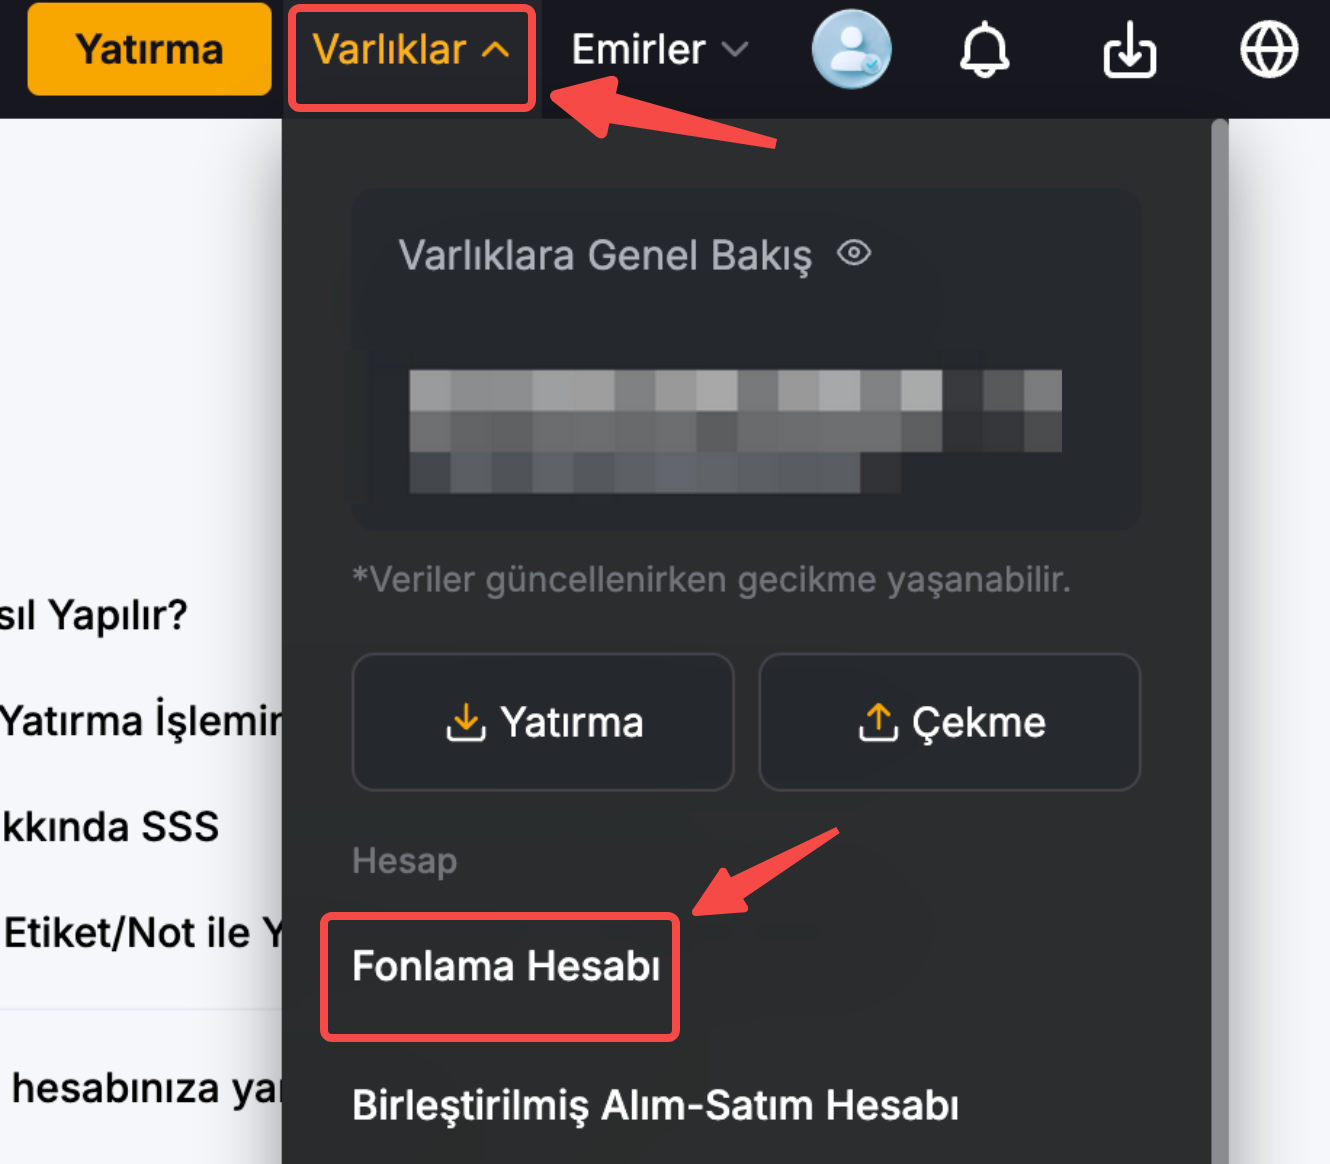Screen dimensions: 1330x1164
Task: Open the Varlıklara Genel Bakış heading
Action: 604,255
